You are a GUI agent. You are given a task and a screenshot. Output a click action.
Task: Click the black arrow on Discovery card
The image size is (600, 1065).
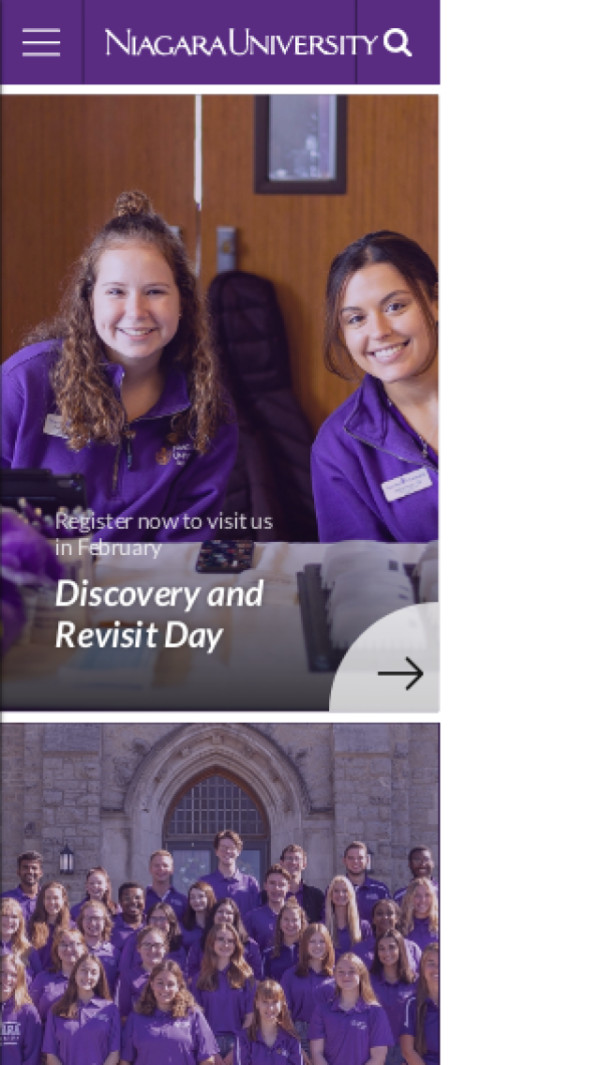(401, 674)
